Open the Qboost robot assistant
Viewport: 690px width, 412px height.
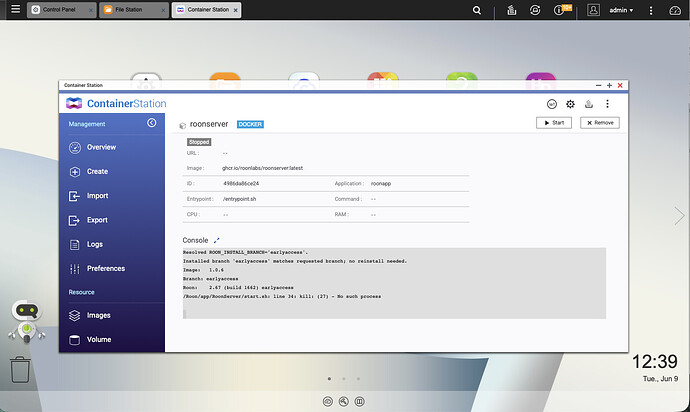26,321
